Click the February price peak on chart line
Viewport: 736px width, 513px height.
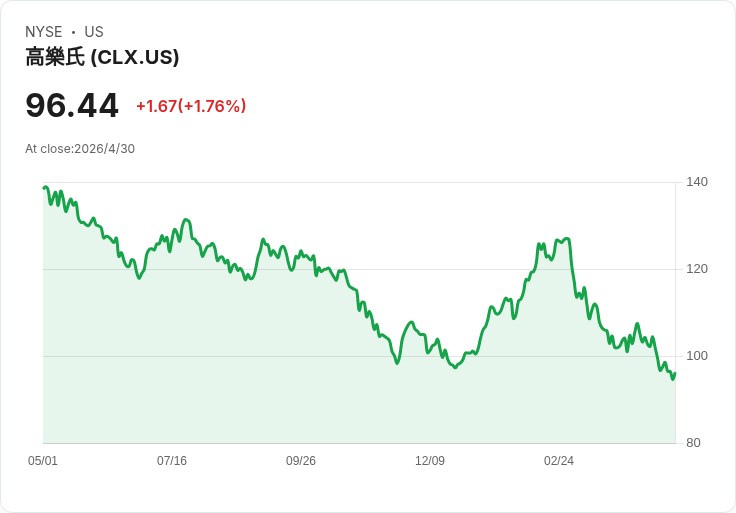[567, 239]
